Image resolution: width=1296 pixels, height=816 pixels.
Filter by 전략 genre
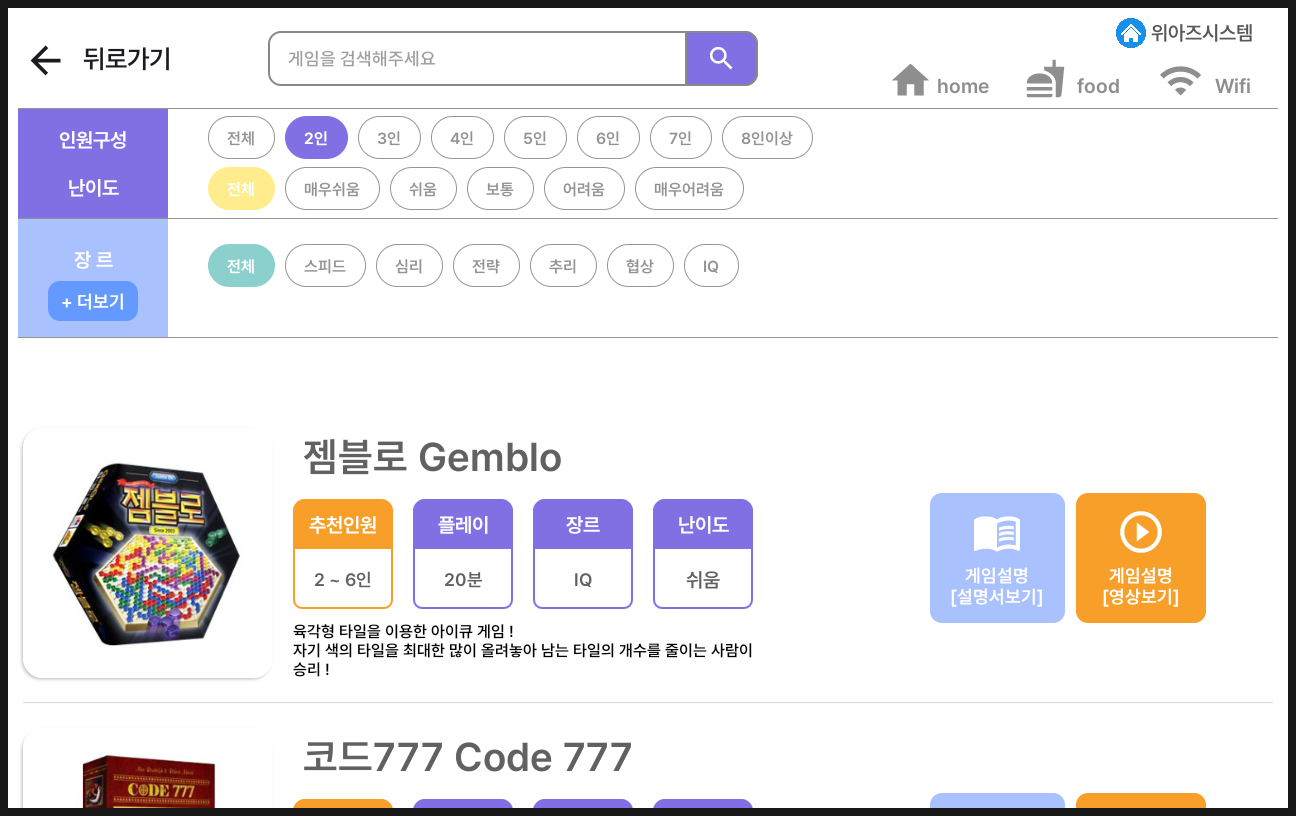486,266
